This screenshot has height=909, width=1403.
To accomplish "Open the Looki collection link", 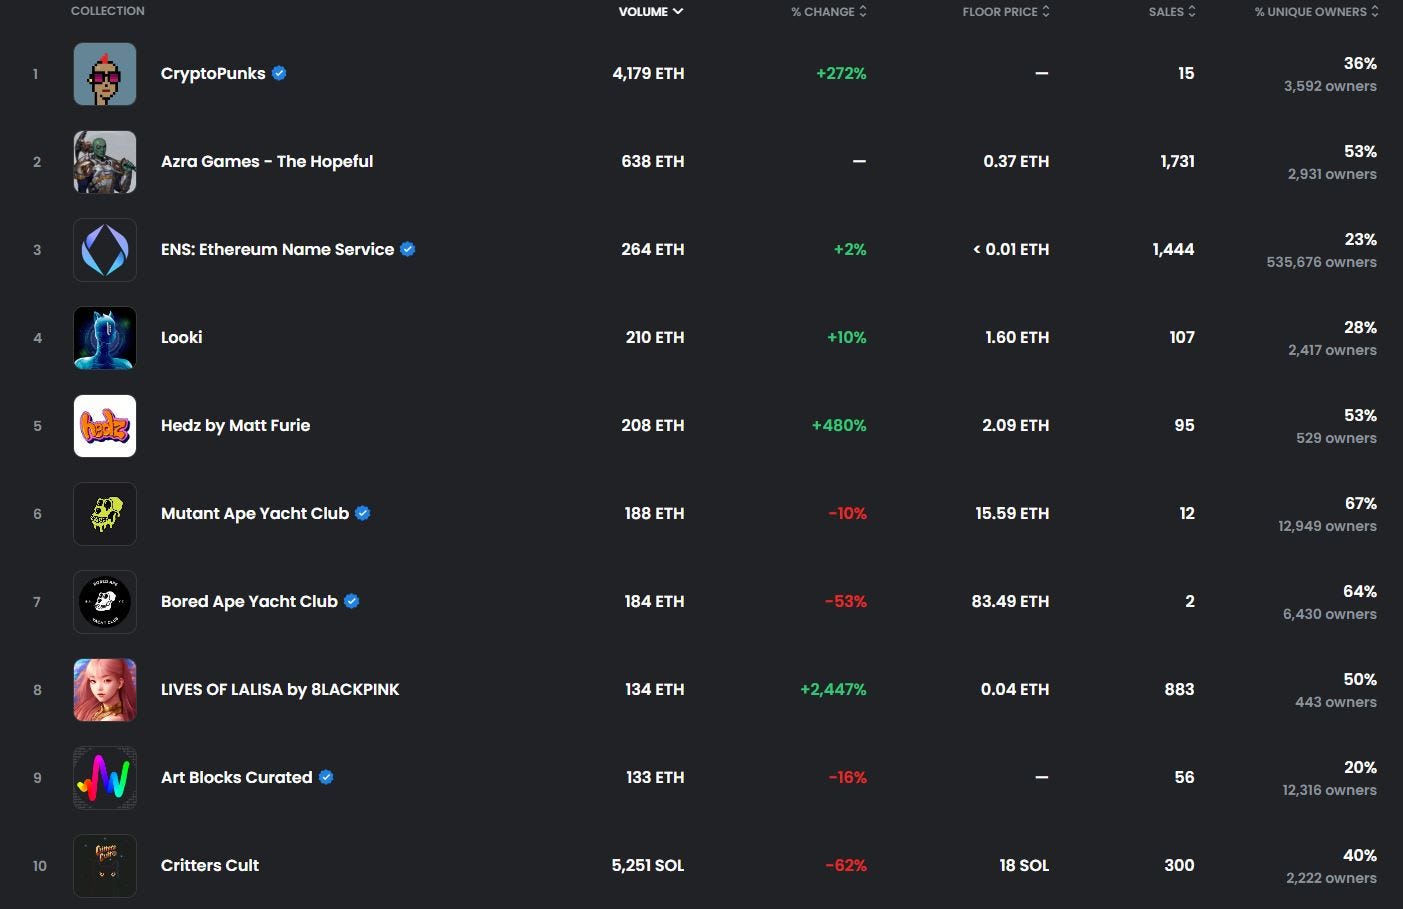I will tap(182, 337).
